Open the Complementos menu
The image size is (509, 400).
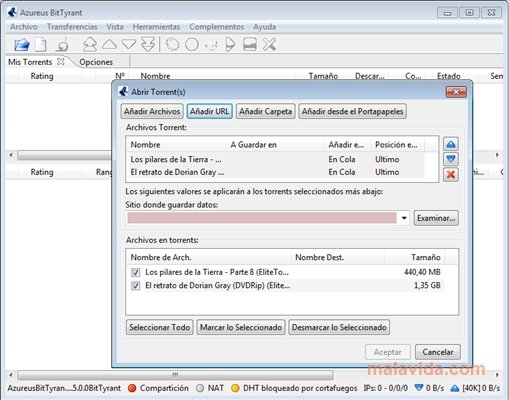(217, 27)
